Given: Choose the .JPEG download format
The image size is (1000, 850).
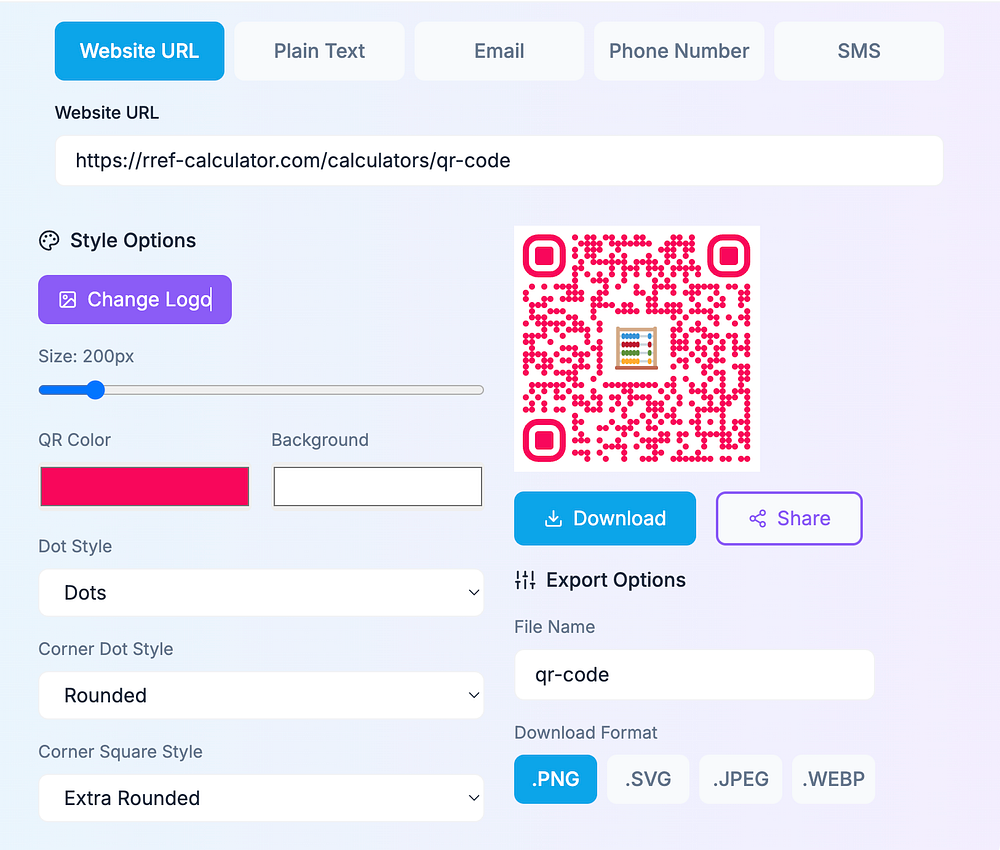Looking at the screenshot, I should click(x=740, y=779).
